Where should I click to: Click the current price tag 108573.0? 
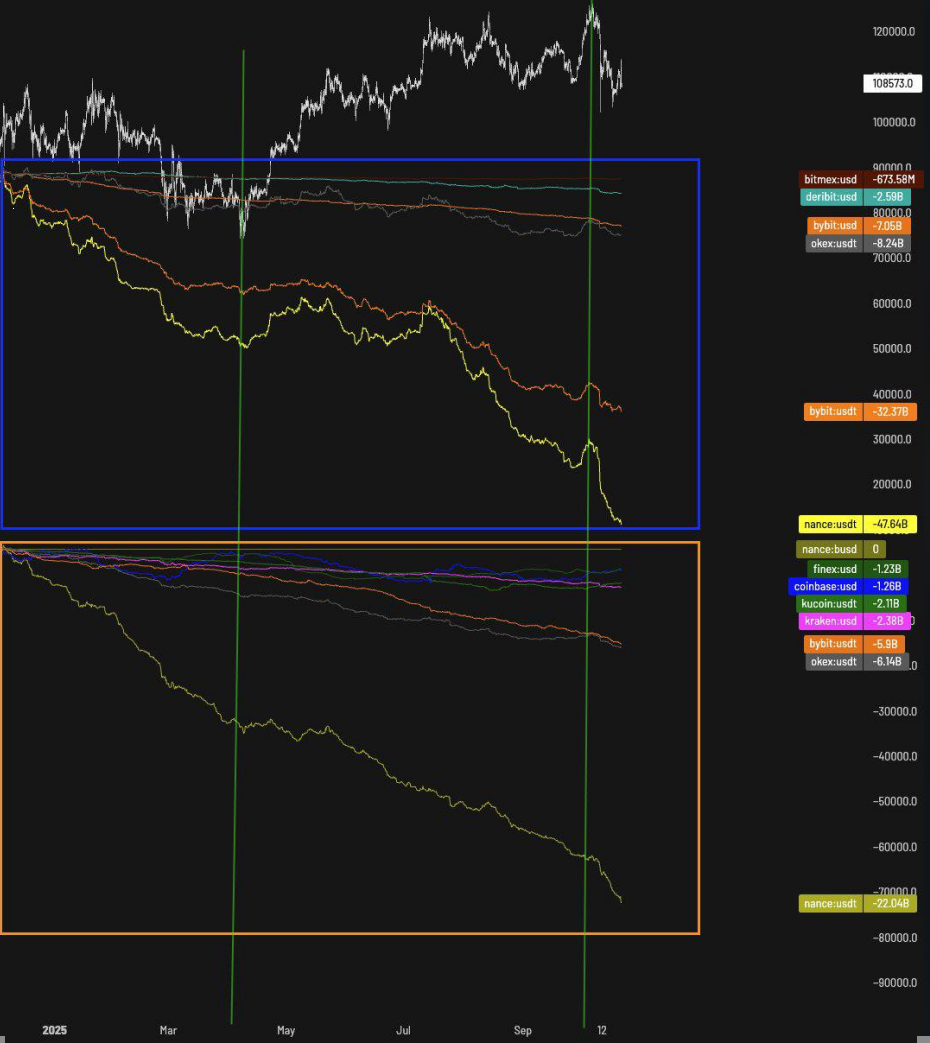coord(891,84)
